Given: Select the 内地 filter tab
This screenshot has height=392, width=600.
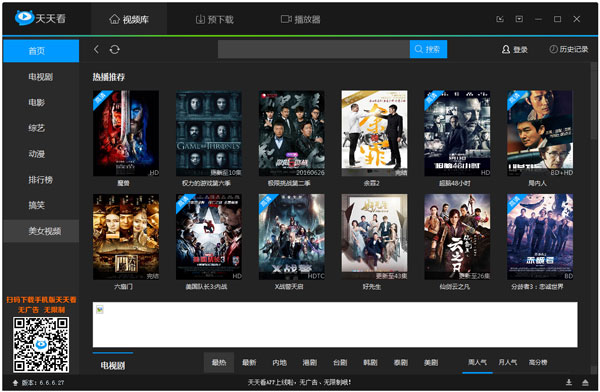Looking at the screenshot, I should point(279,363).
